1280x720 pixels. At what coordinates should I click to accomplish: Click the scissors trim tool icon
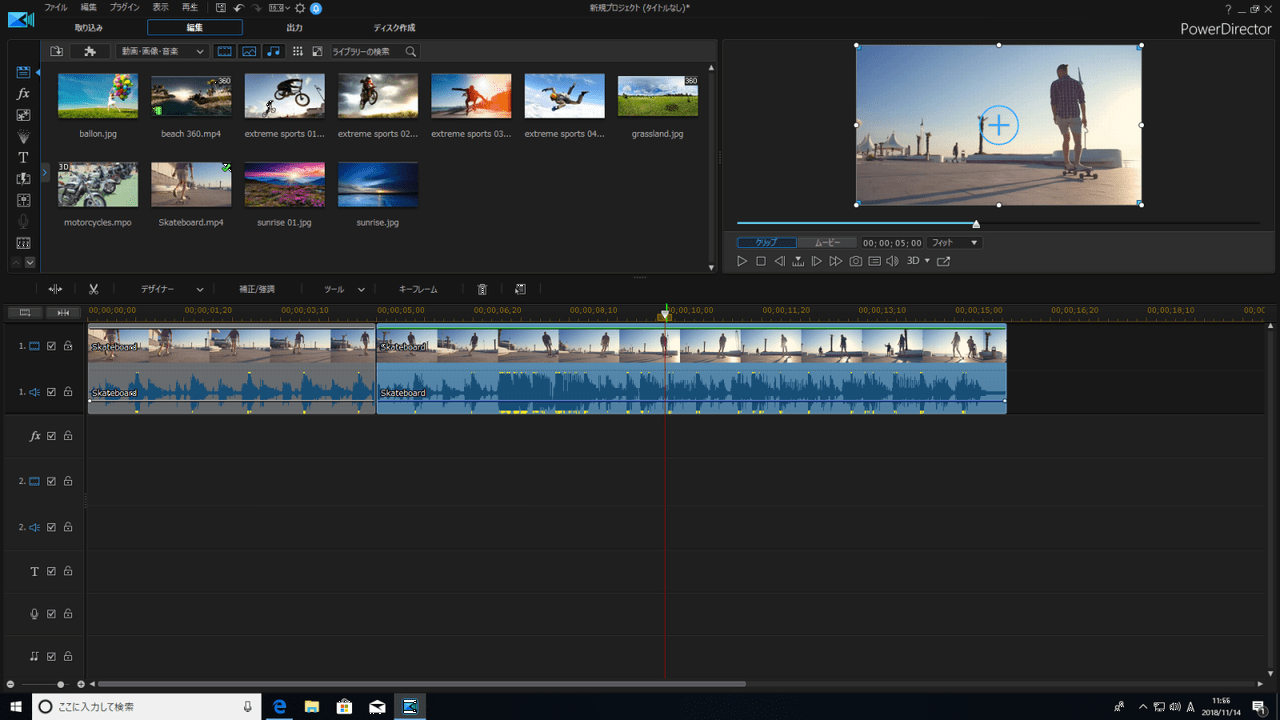93,289
